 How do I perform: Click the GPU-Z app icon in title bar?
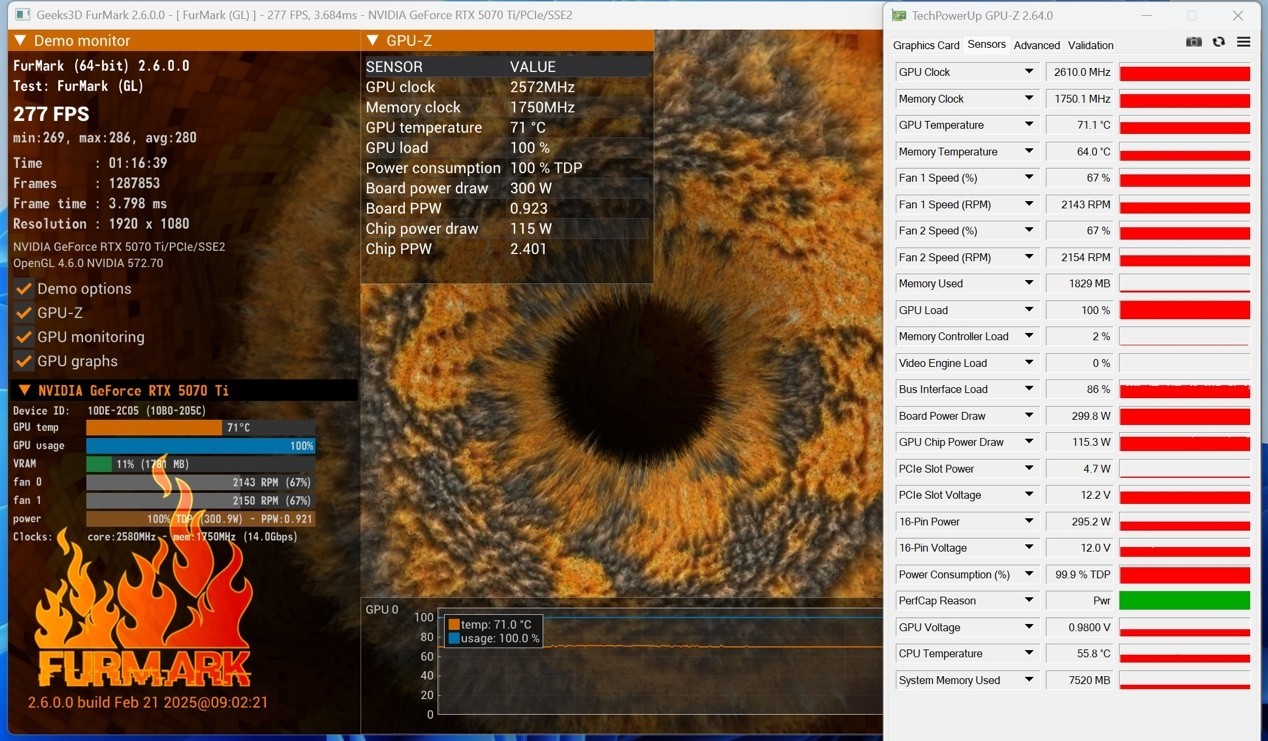[x=899, y=15]
